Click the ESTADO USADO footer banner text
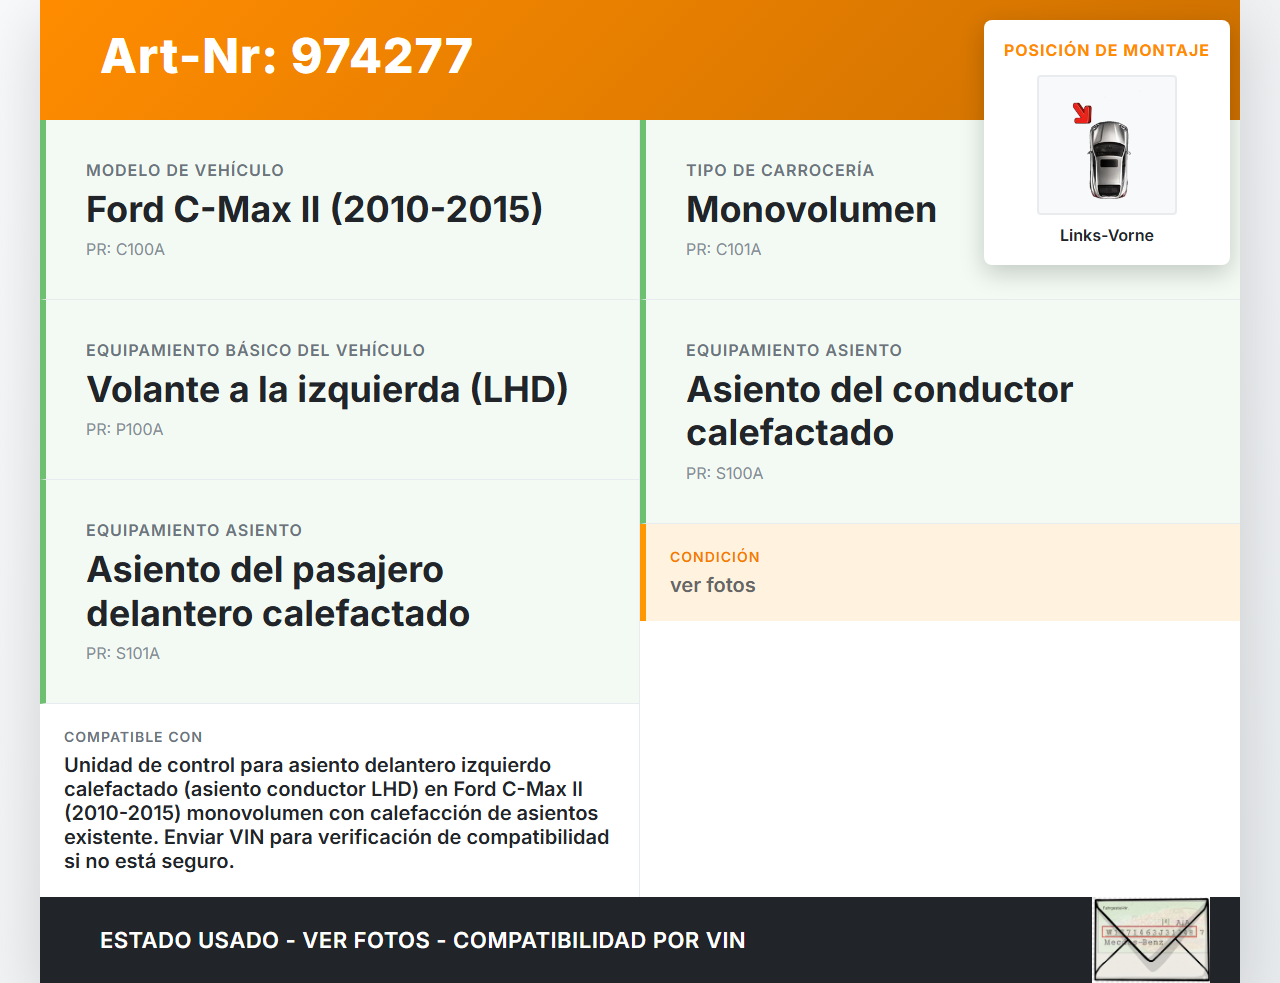Image resolution: width=1280 pixels, height=983 pixels. click(423, 940)
